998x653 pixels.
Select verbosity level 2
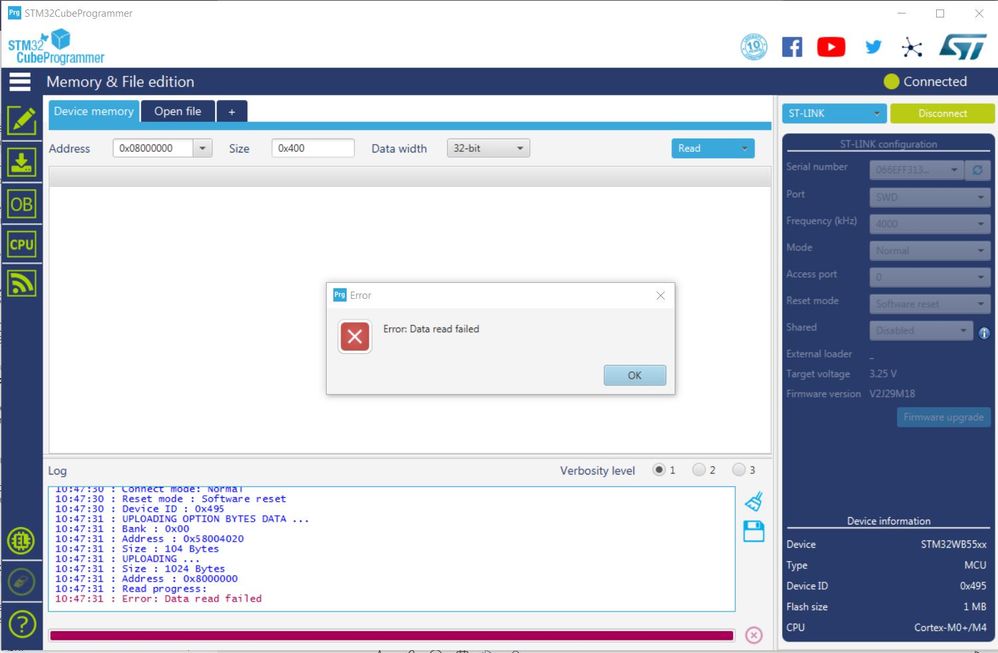[699, 470]
